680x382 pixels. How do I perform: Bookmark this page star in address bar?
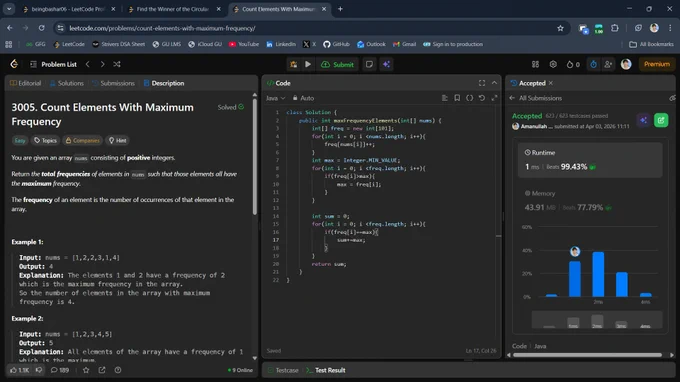click(560, 28)
